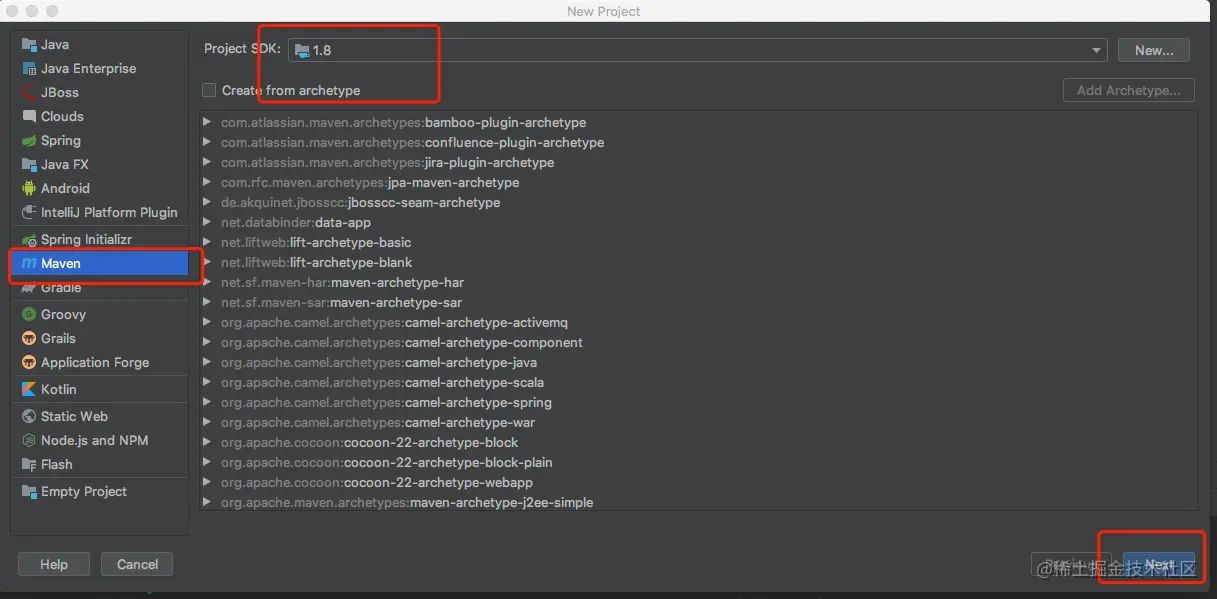Click the Cancel button
Viewport: 1217px width, 599px height.
[x=137, y=564]
